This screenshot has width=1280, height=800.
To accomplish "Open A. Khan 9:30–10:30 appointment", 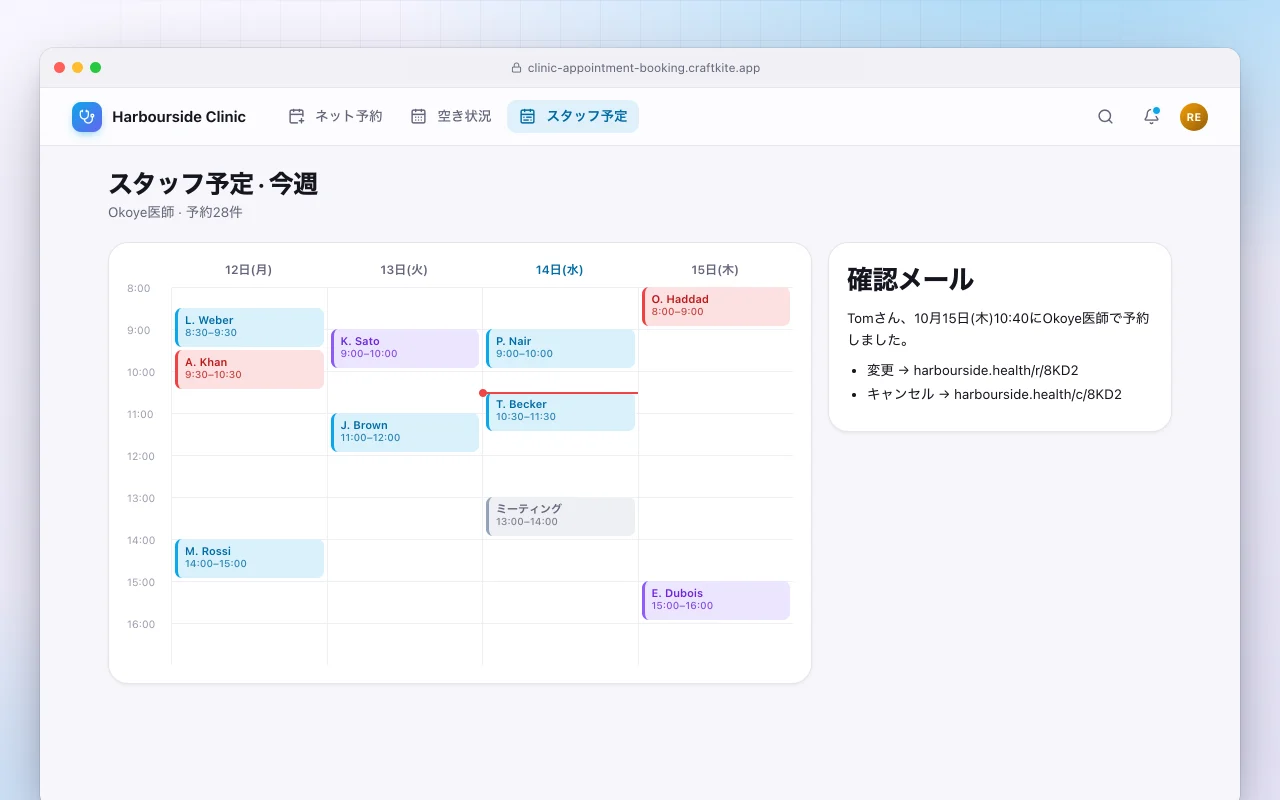I will (x=249, y=369).
